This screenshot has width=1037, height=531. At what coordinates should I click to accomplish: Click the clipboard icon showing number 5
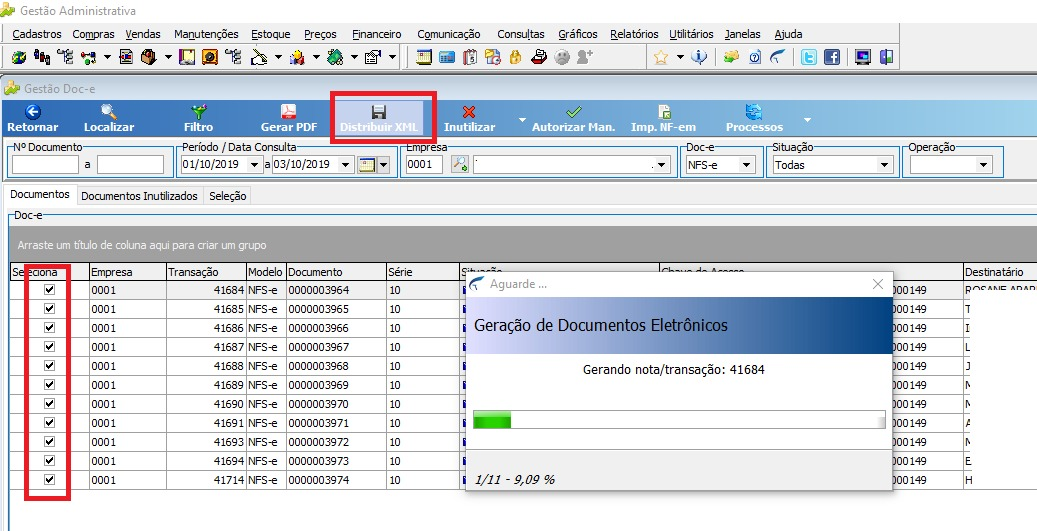coord(470,58)
